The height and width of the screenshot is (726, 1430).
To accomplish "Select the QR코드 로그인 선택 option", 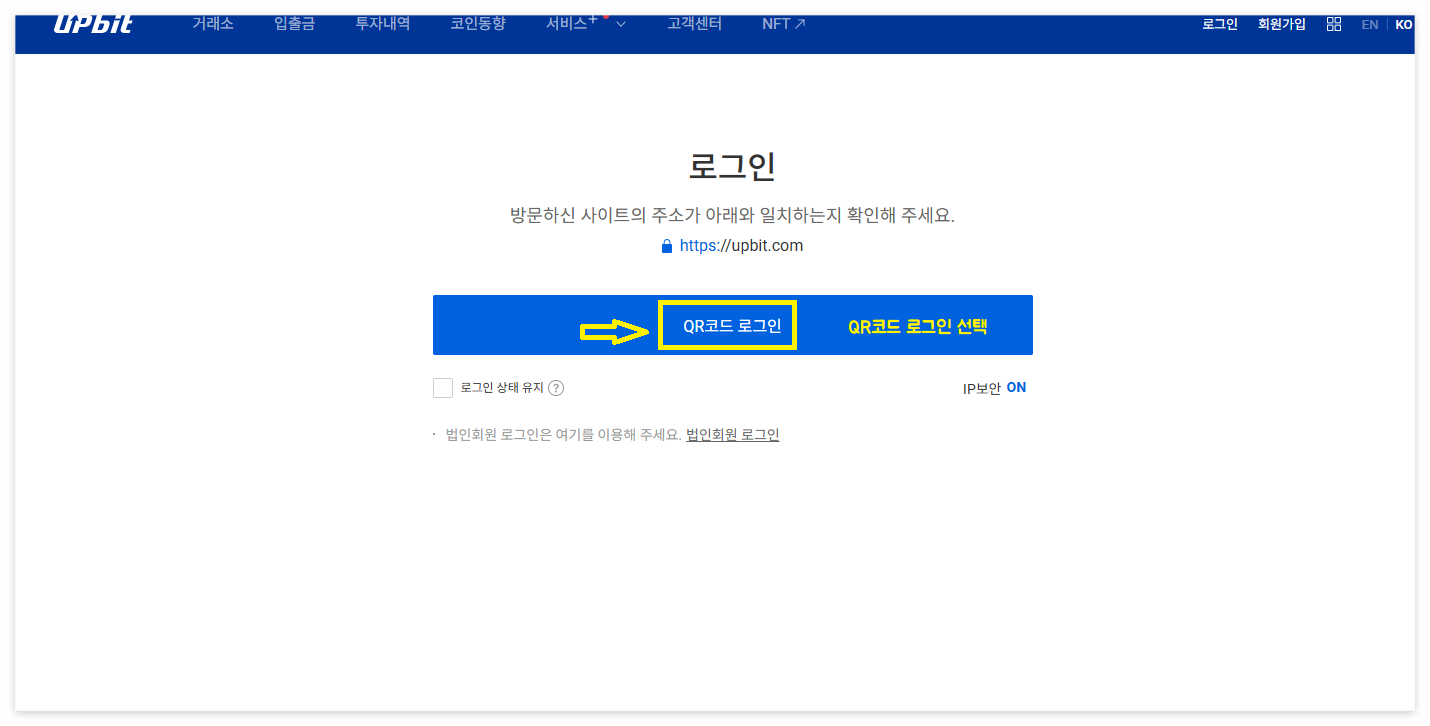I will (916, 324).
